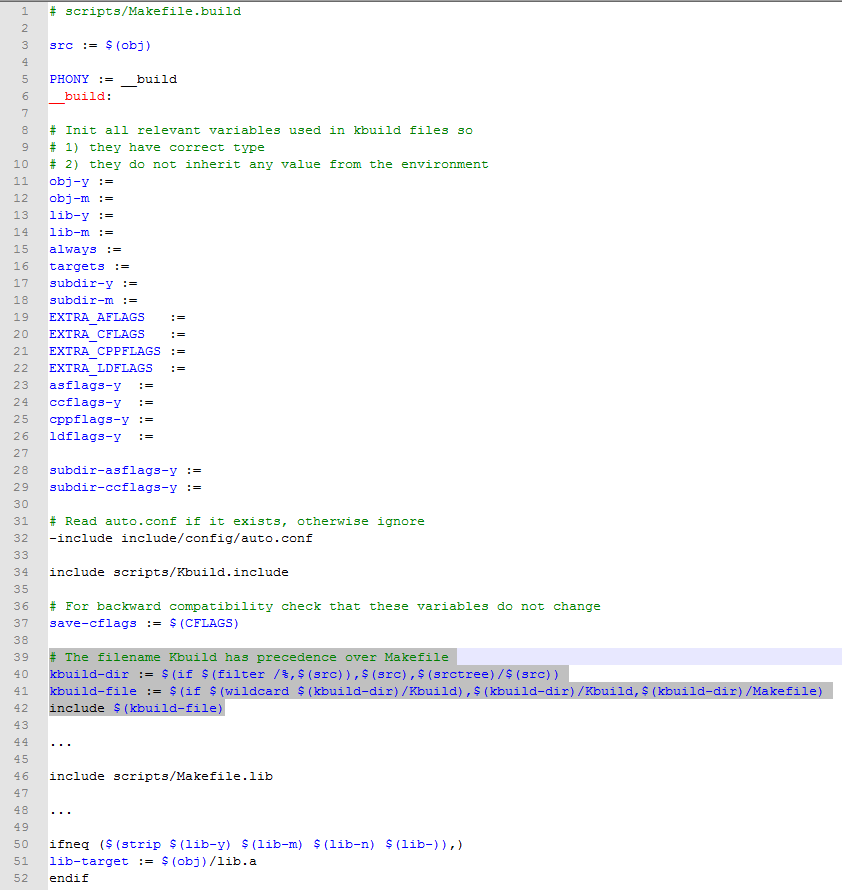Image resolution: width=842 pixels, height=890 pixels.
Task: Click the 'lib-m :=' assignment
Action: click(x=81, y=233)
